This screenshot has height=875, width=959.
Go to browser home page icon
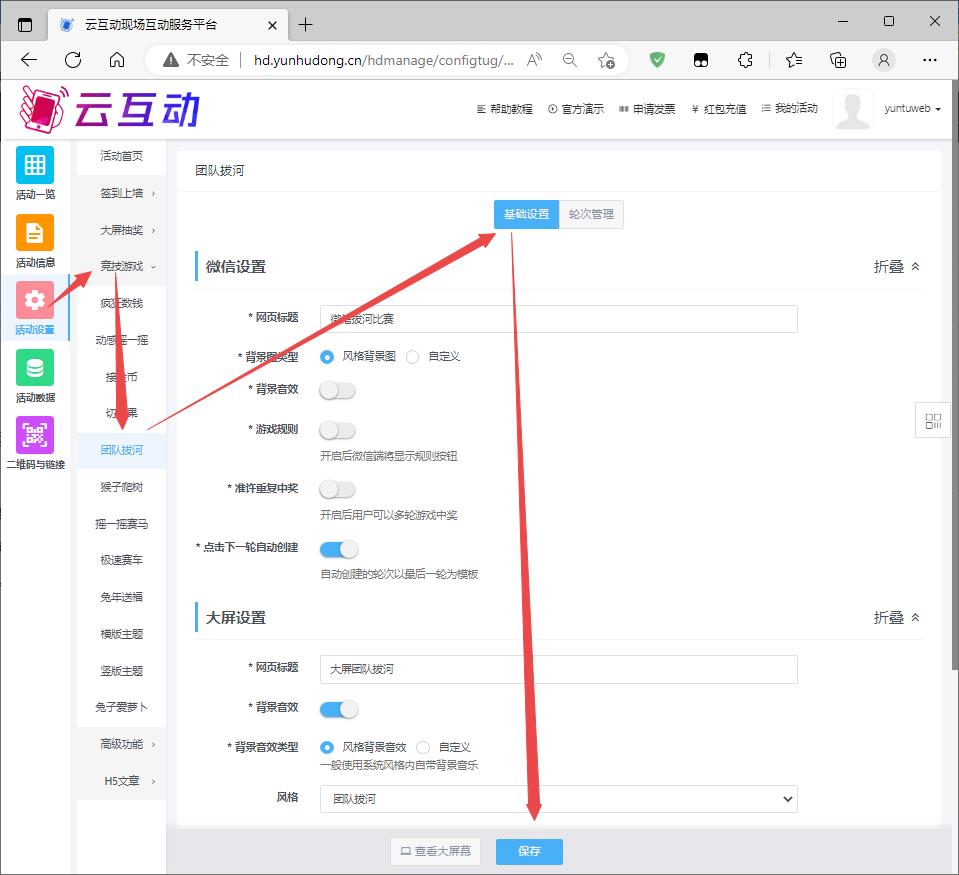coord(117,60)
